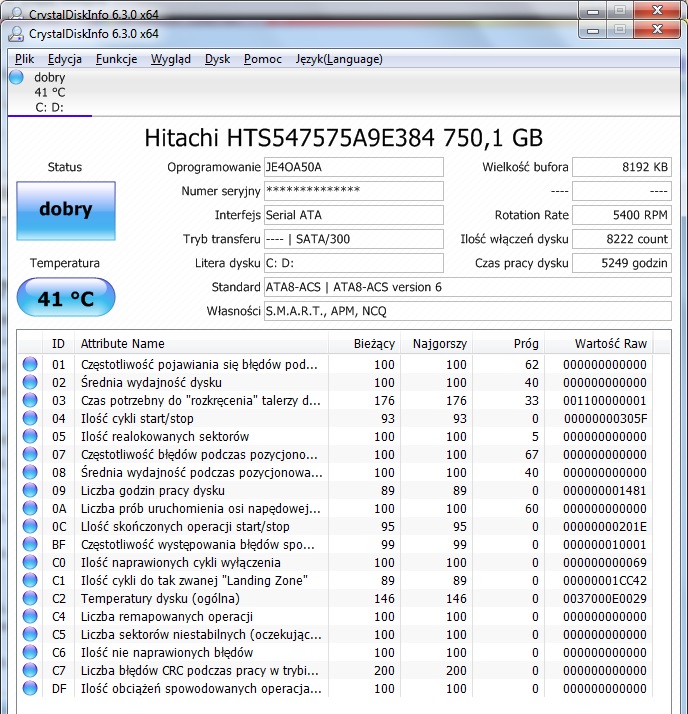The width and height of the screenshot is (688, 714).
Task: Open the Język(Language) menu
Action: click(x=339, y=59)
